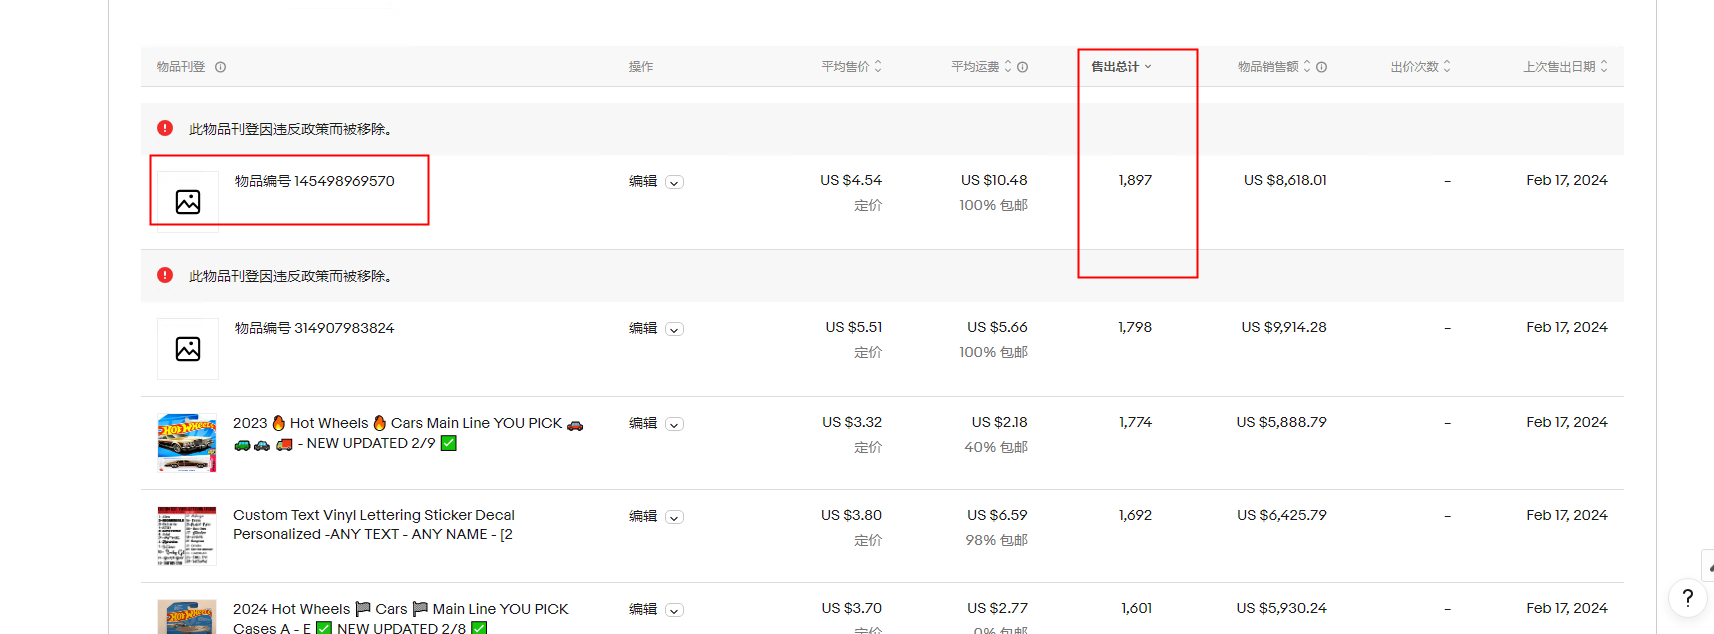Image resolution: width=1714 pixels, height=634 pixels.
Task: Click sales amount US $8,618.01
Action: (1285, 180)
